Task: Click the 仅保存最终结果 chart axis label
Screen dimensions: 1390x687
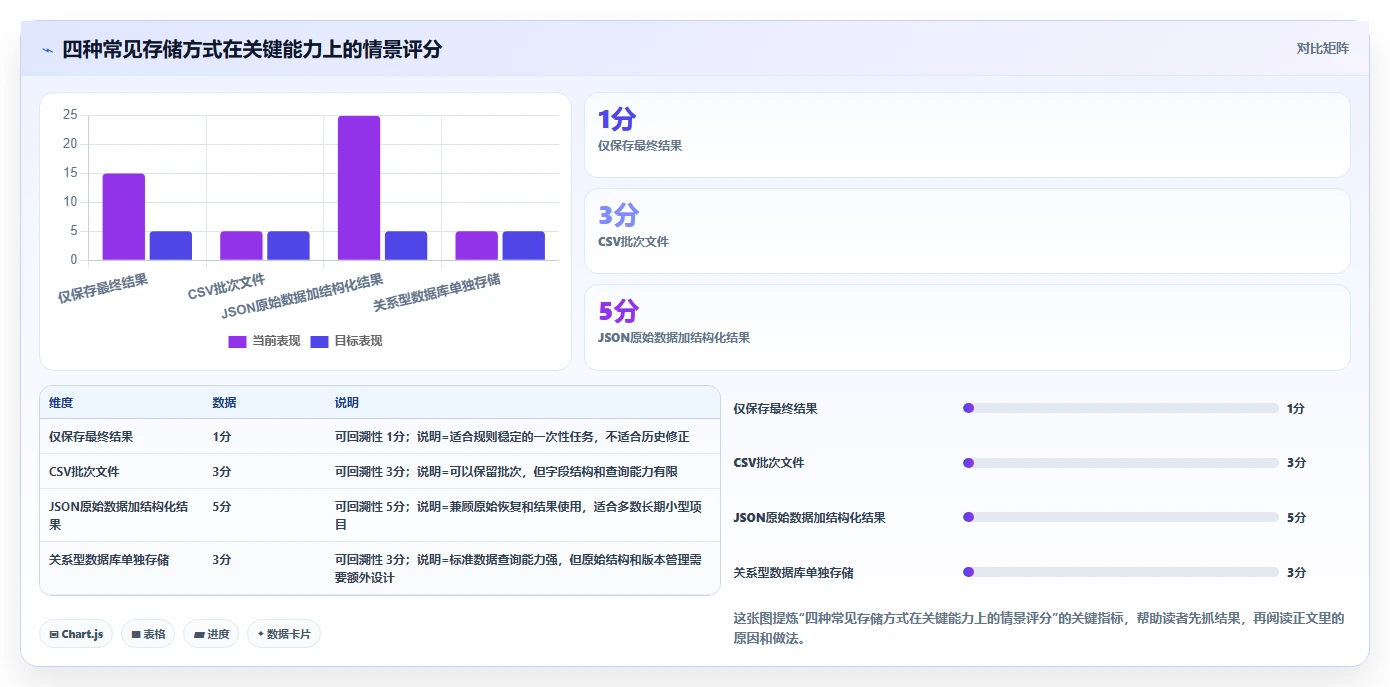Action: coord(103,288)
